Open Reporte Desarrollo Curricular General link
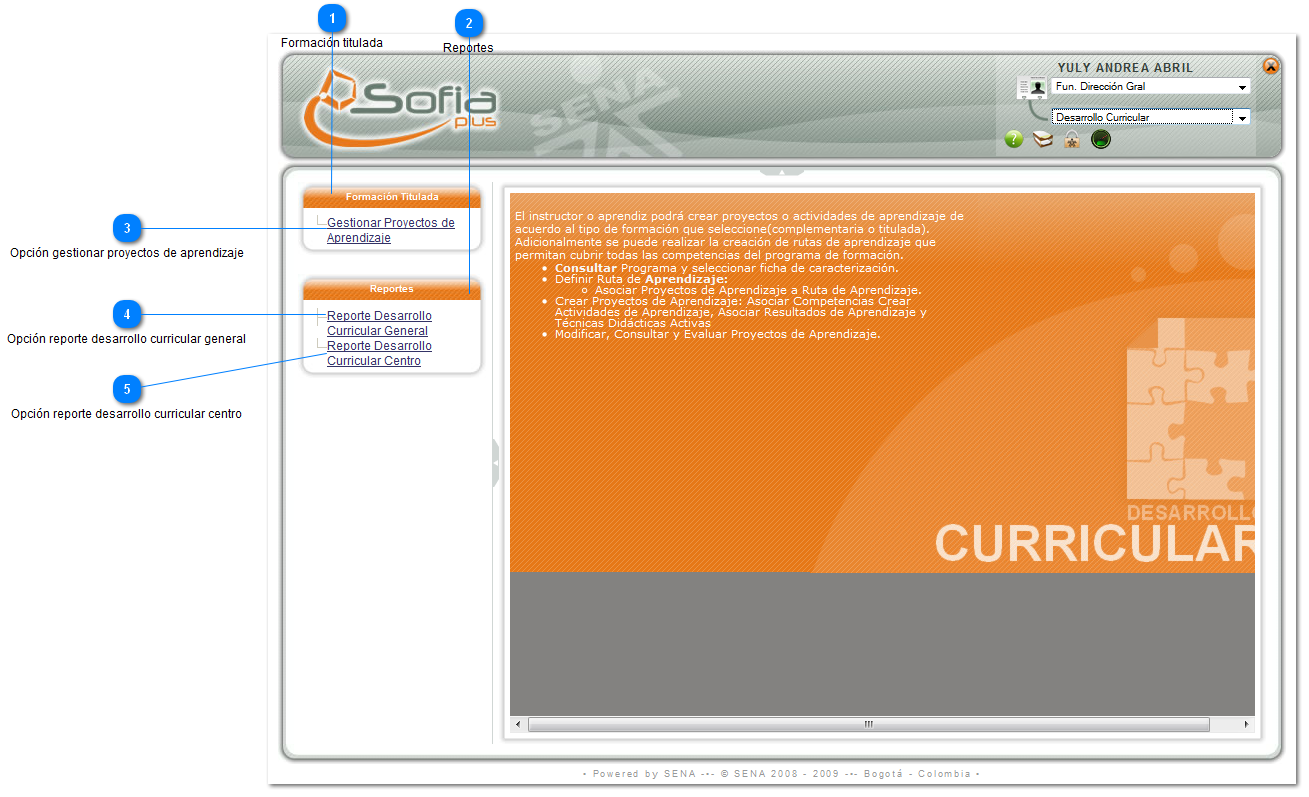The height and width of the screenshot is (797, 1309). pos(379,323)
